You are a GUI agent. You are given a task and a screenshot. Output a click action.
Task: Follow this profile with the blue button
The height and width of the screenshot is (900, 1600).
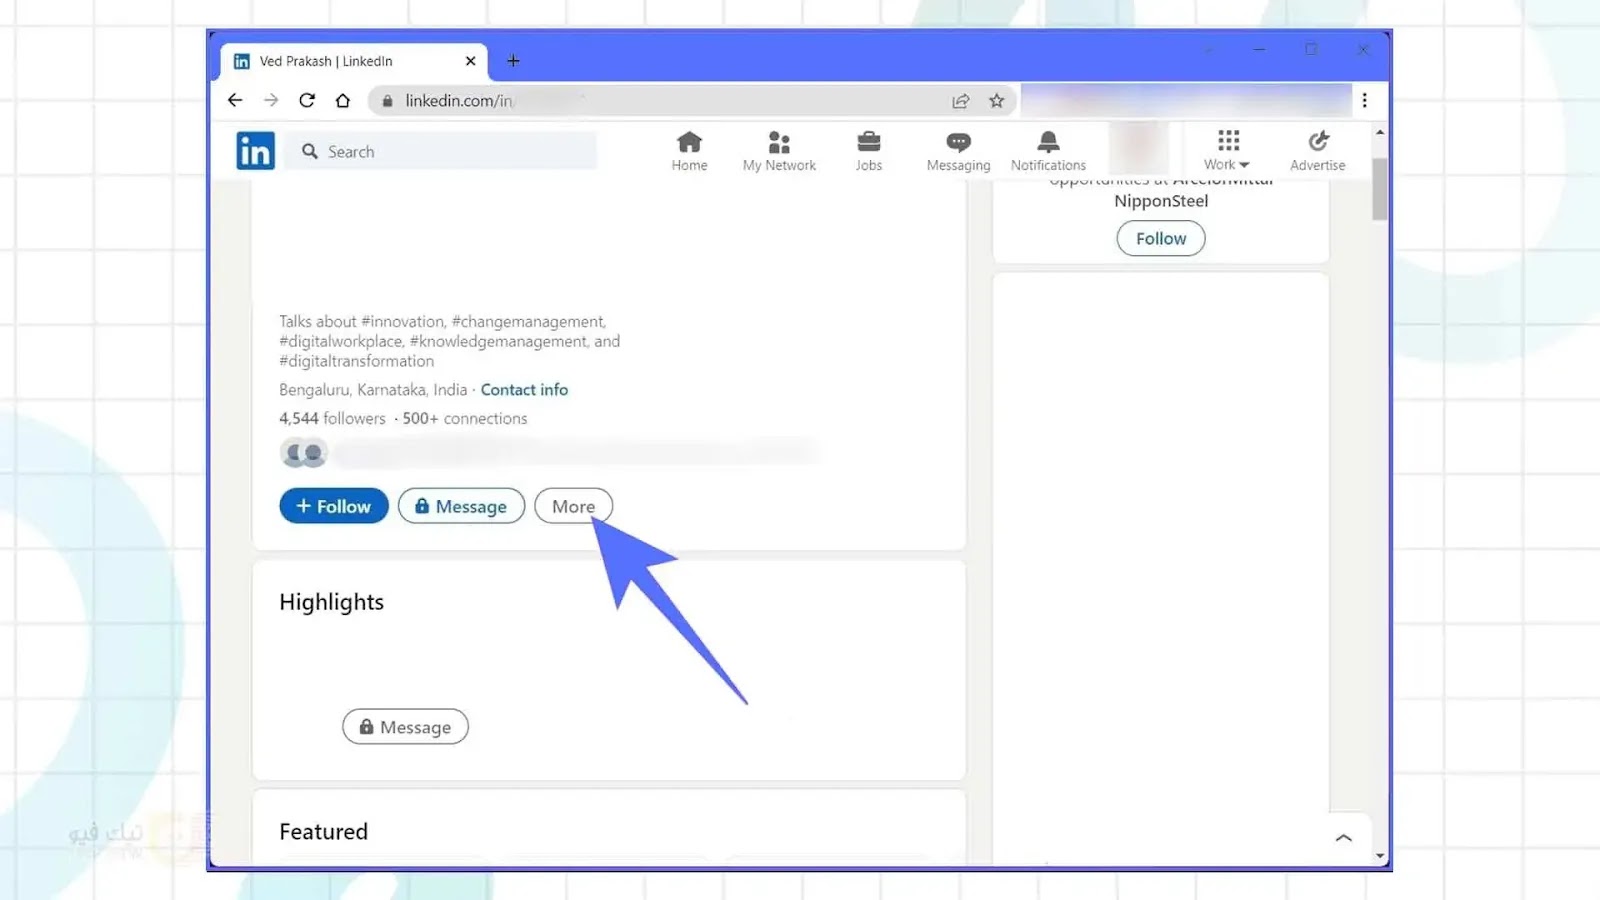click(x=334, y=506)
